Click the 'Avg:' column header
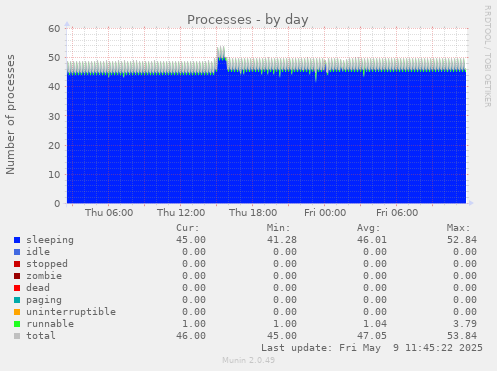497x371 pixels. 368,228
